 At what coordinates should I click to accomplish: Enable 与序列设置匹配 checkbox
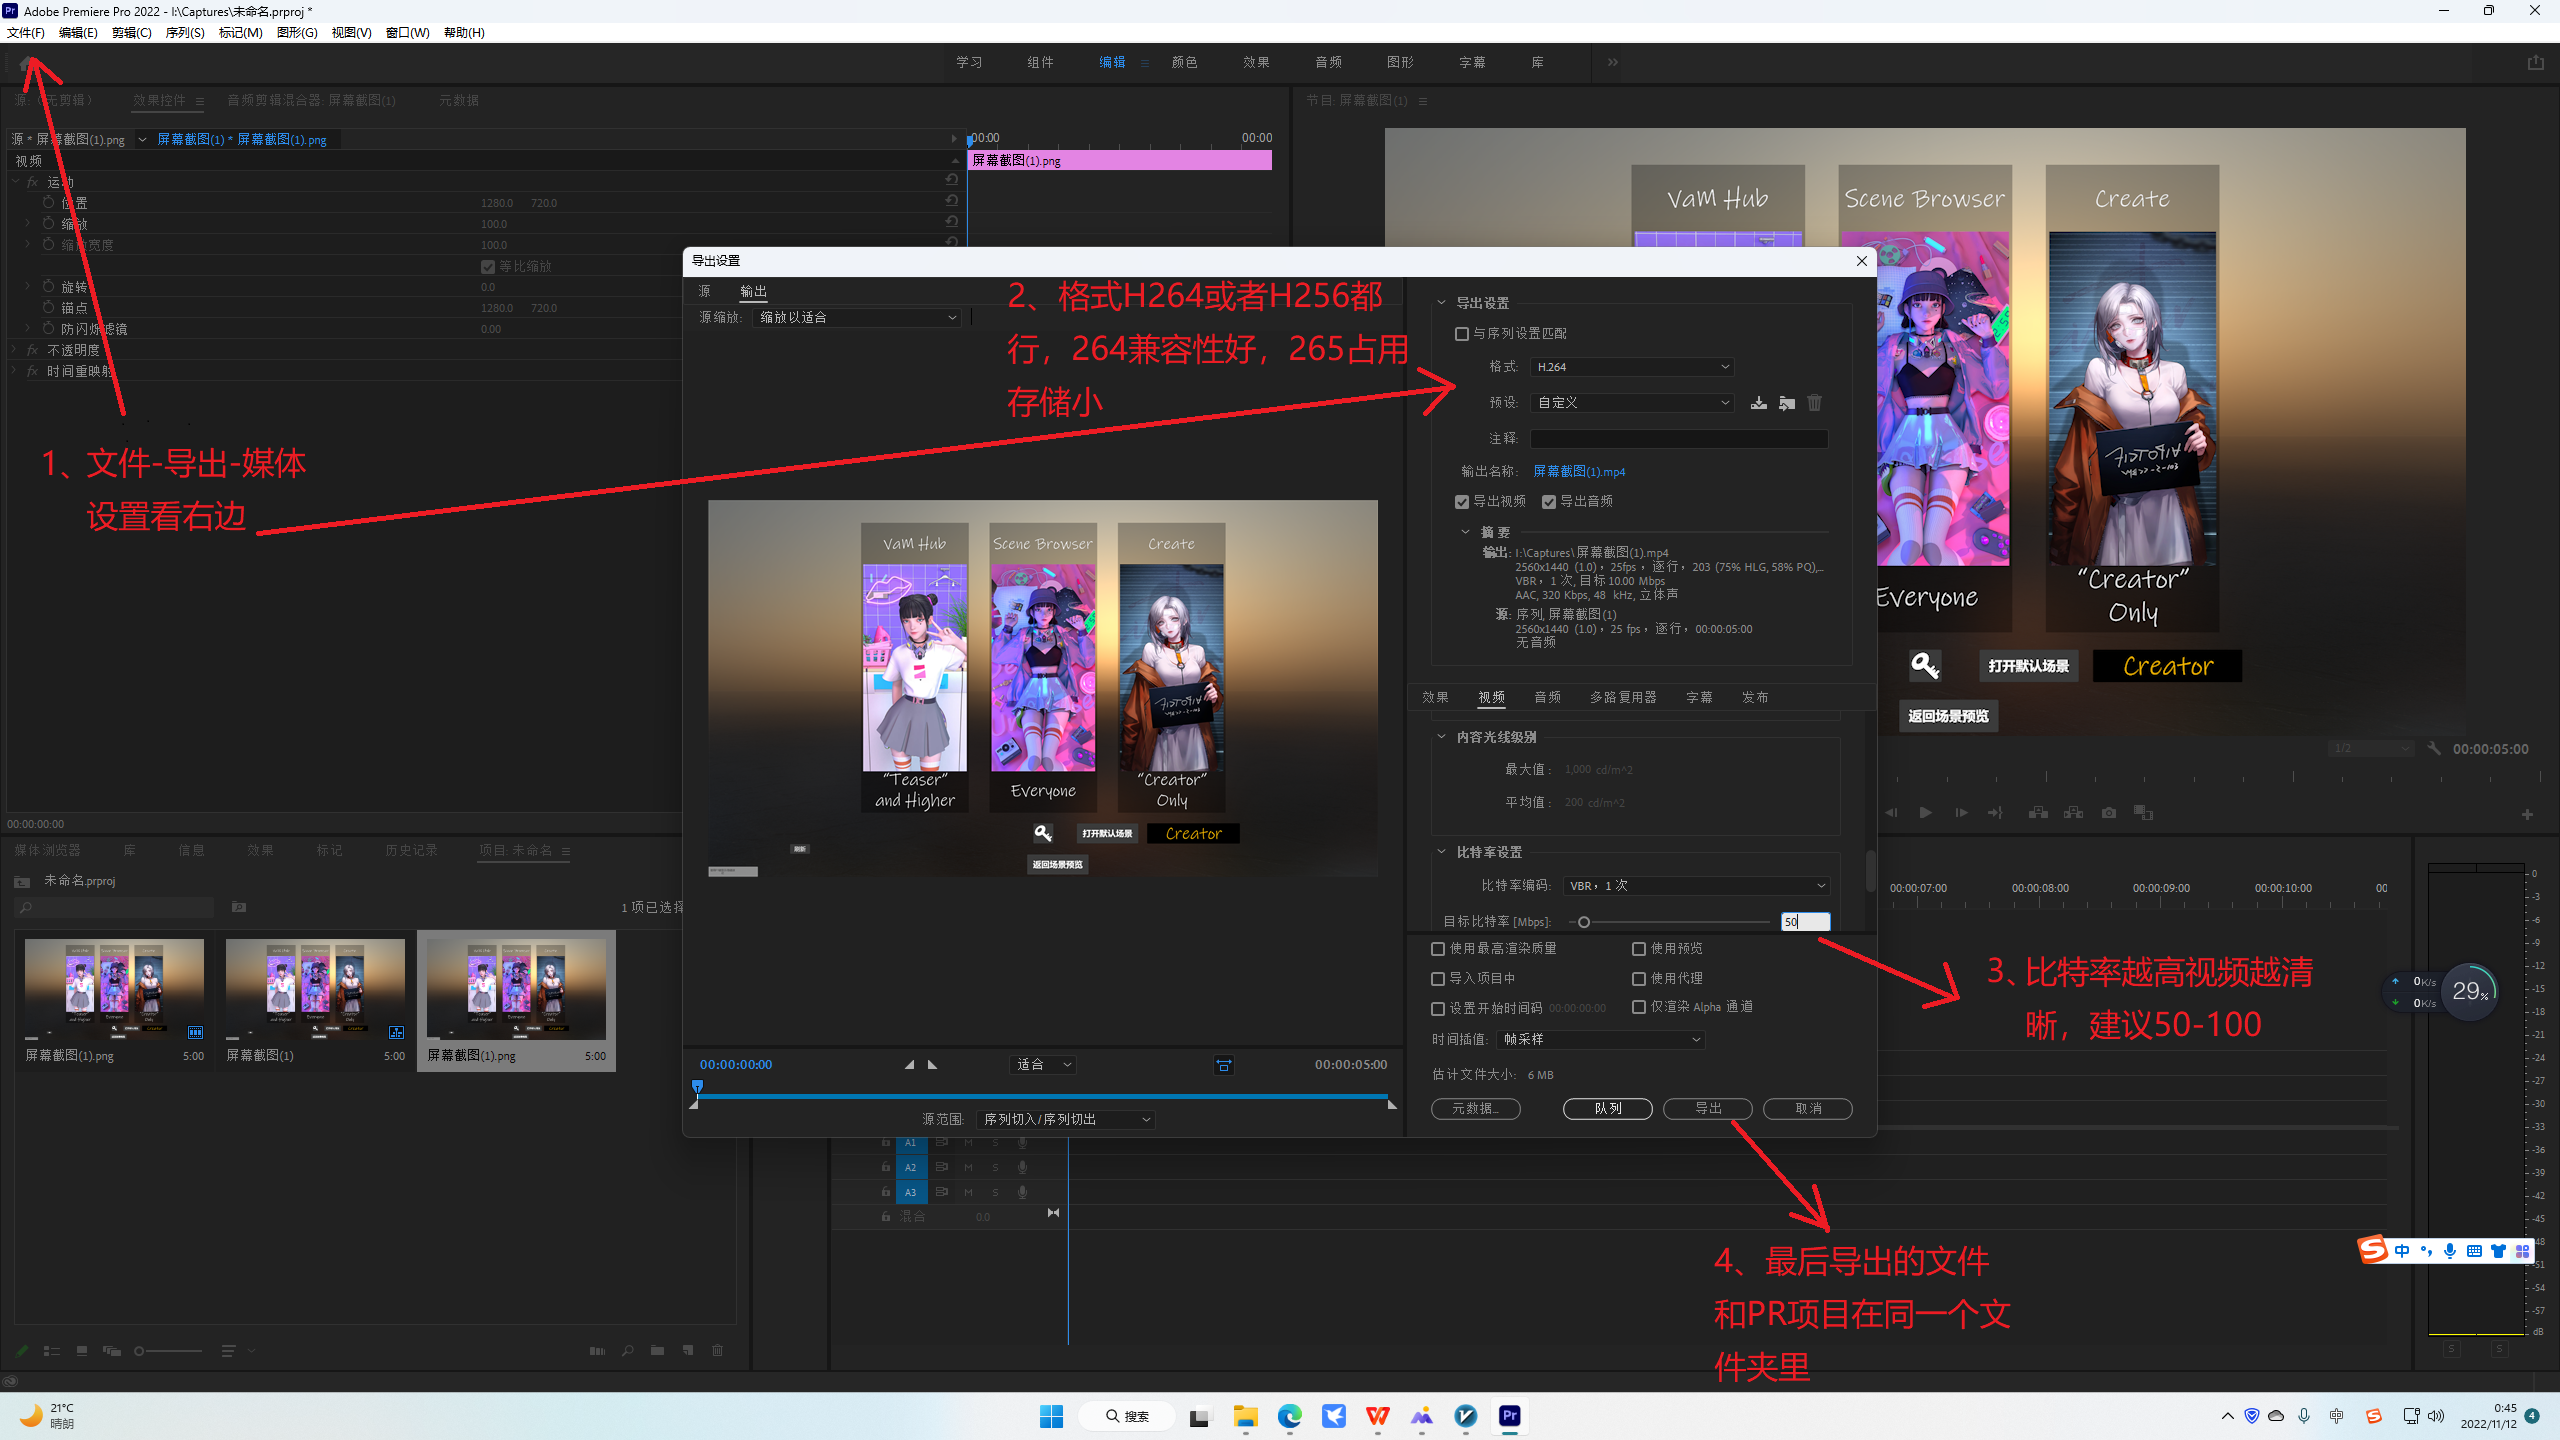(1462, 334)
